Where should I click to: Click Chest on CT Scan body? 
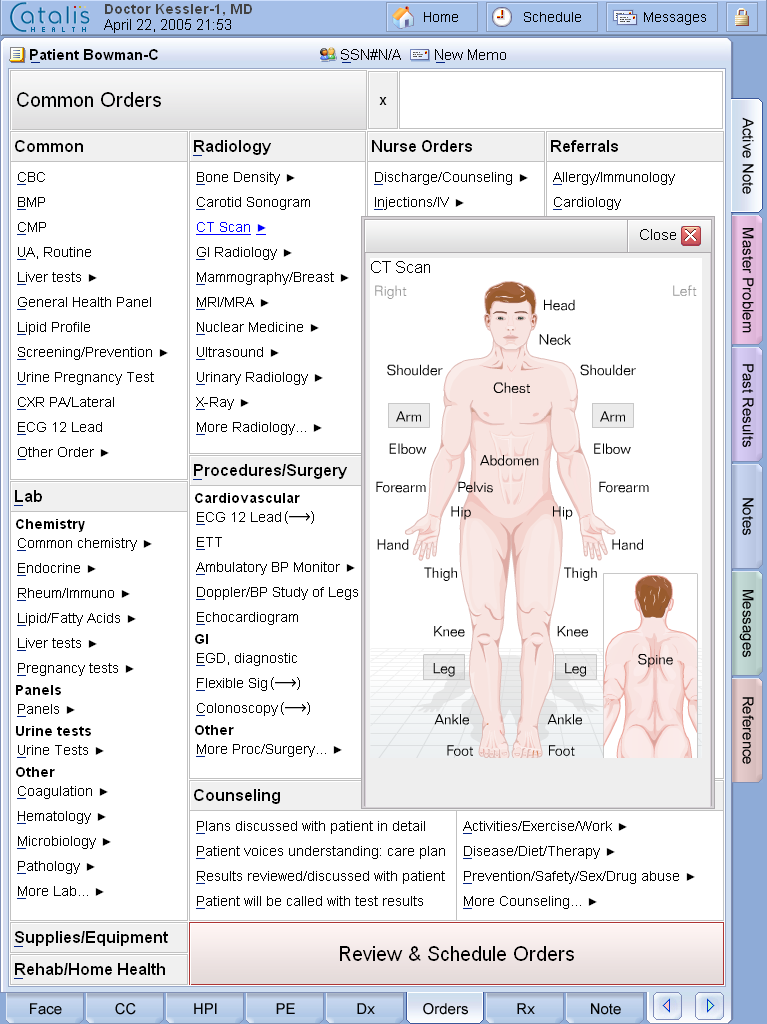pos(512,388)
